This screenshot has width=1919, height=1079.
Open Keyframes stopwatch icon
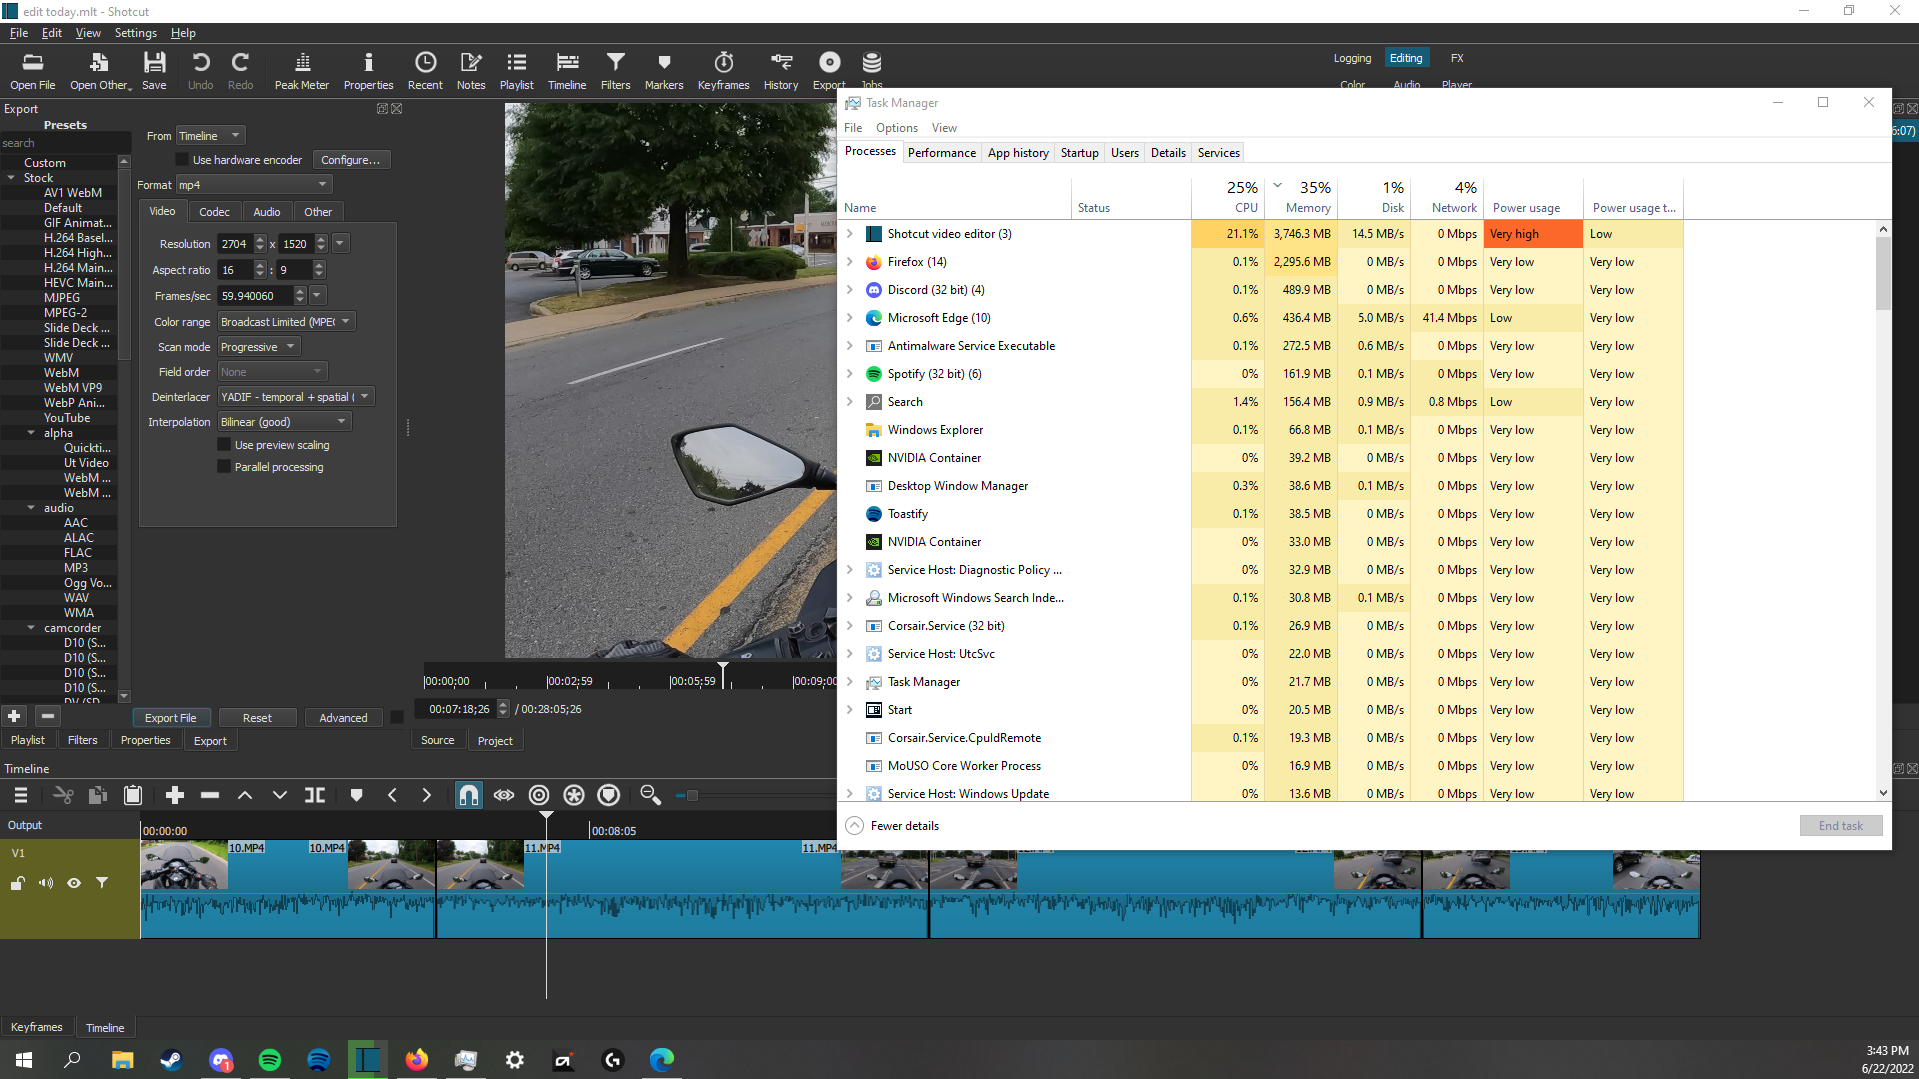[723, 71]
